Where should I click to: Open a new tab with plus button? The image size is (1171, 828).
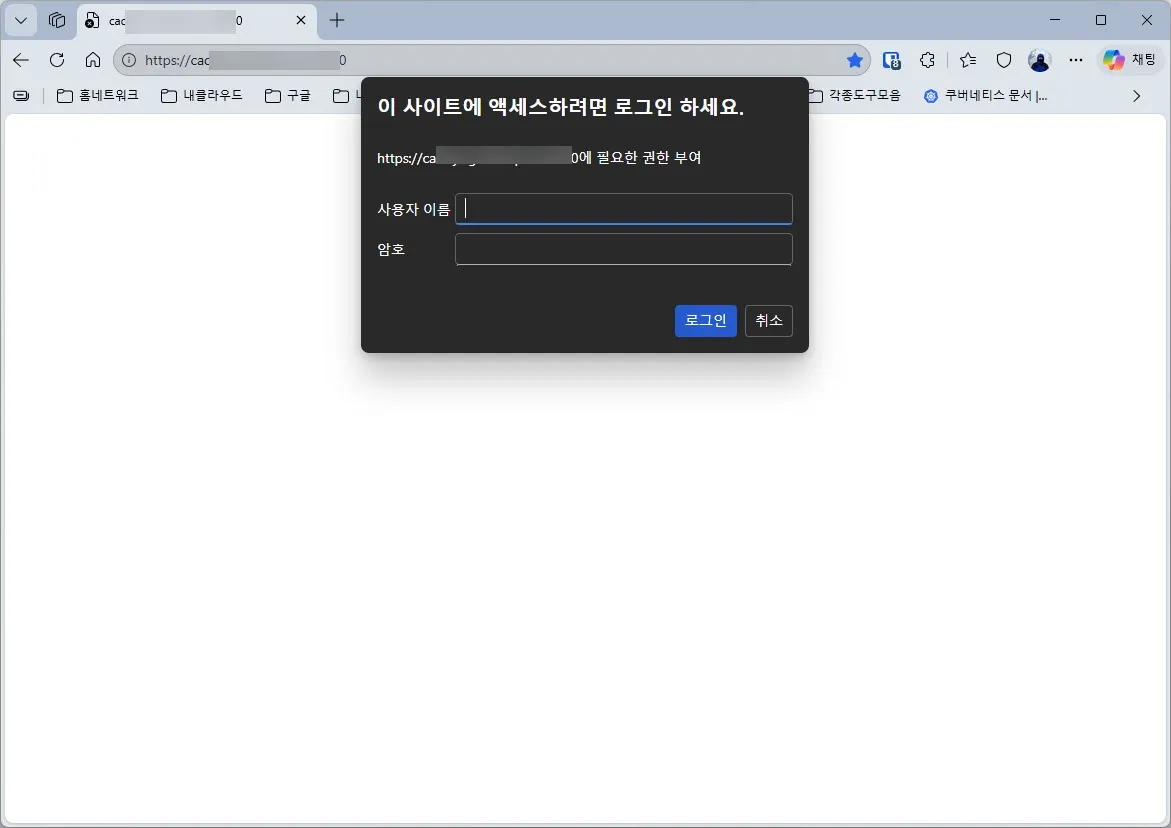337,20
